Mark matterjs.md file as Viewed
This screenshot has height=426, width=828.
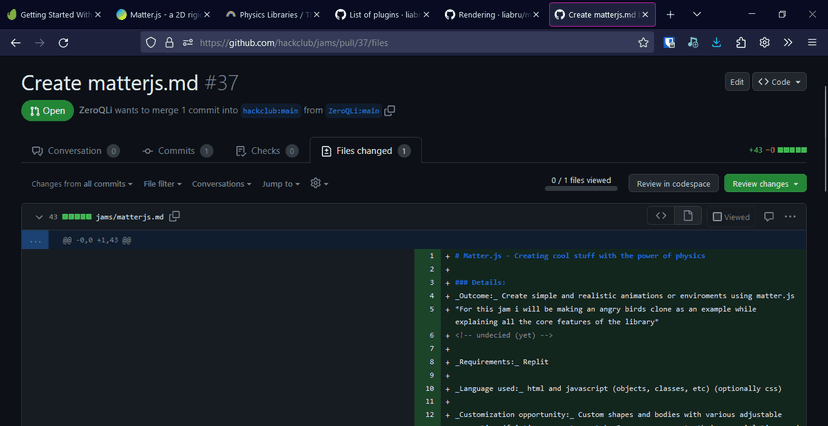(731, 216)
